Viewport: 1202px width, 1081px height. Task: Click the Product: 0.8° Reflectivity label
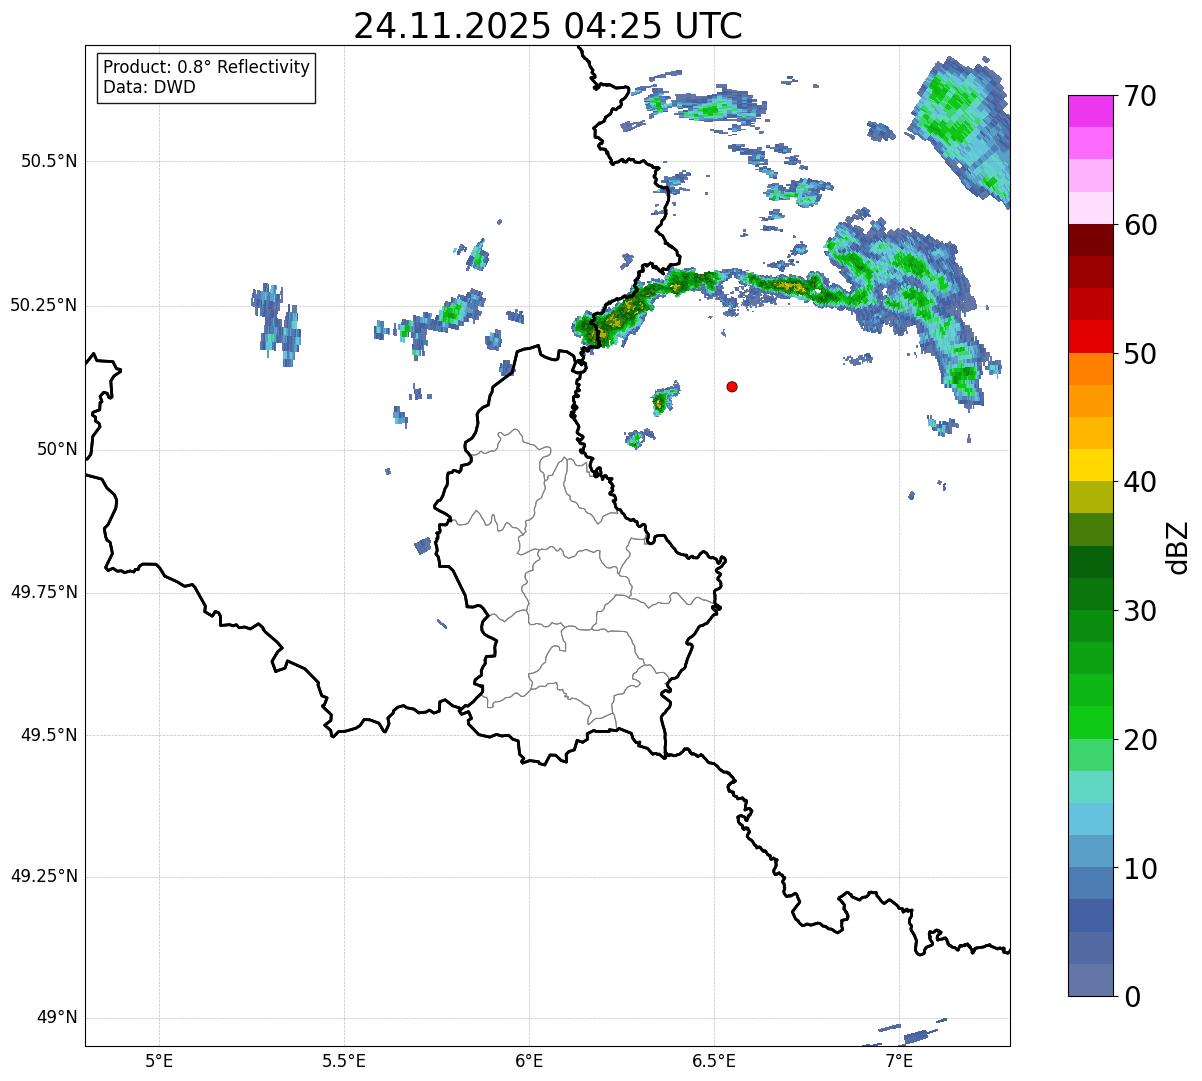coord(206,67)
